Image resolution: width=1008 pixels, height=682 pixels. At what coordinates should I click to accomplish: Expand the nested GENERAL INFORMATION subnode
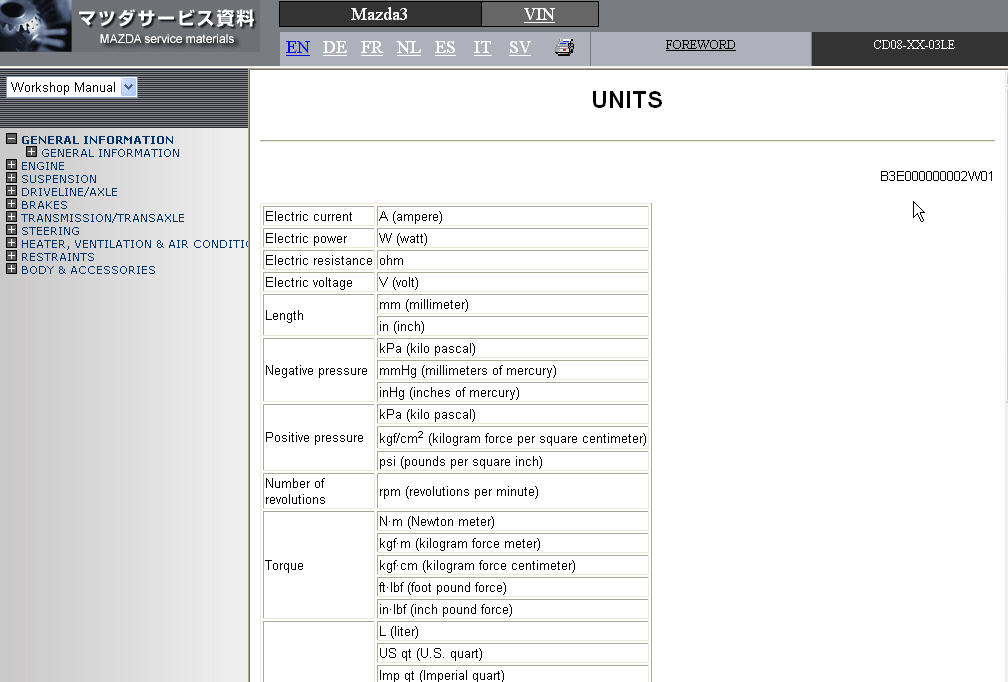coord(32,152)
